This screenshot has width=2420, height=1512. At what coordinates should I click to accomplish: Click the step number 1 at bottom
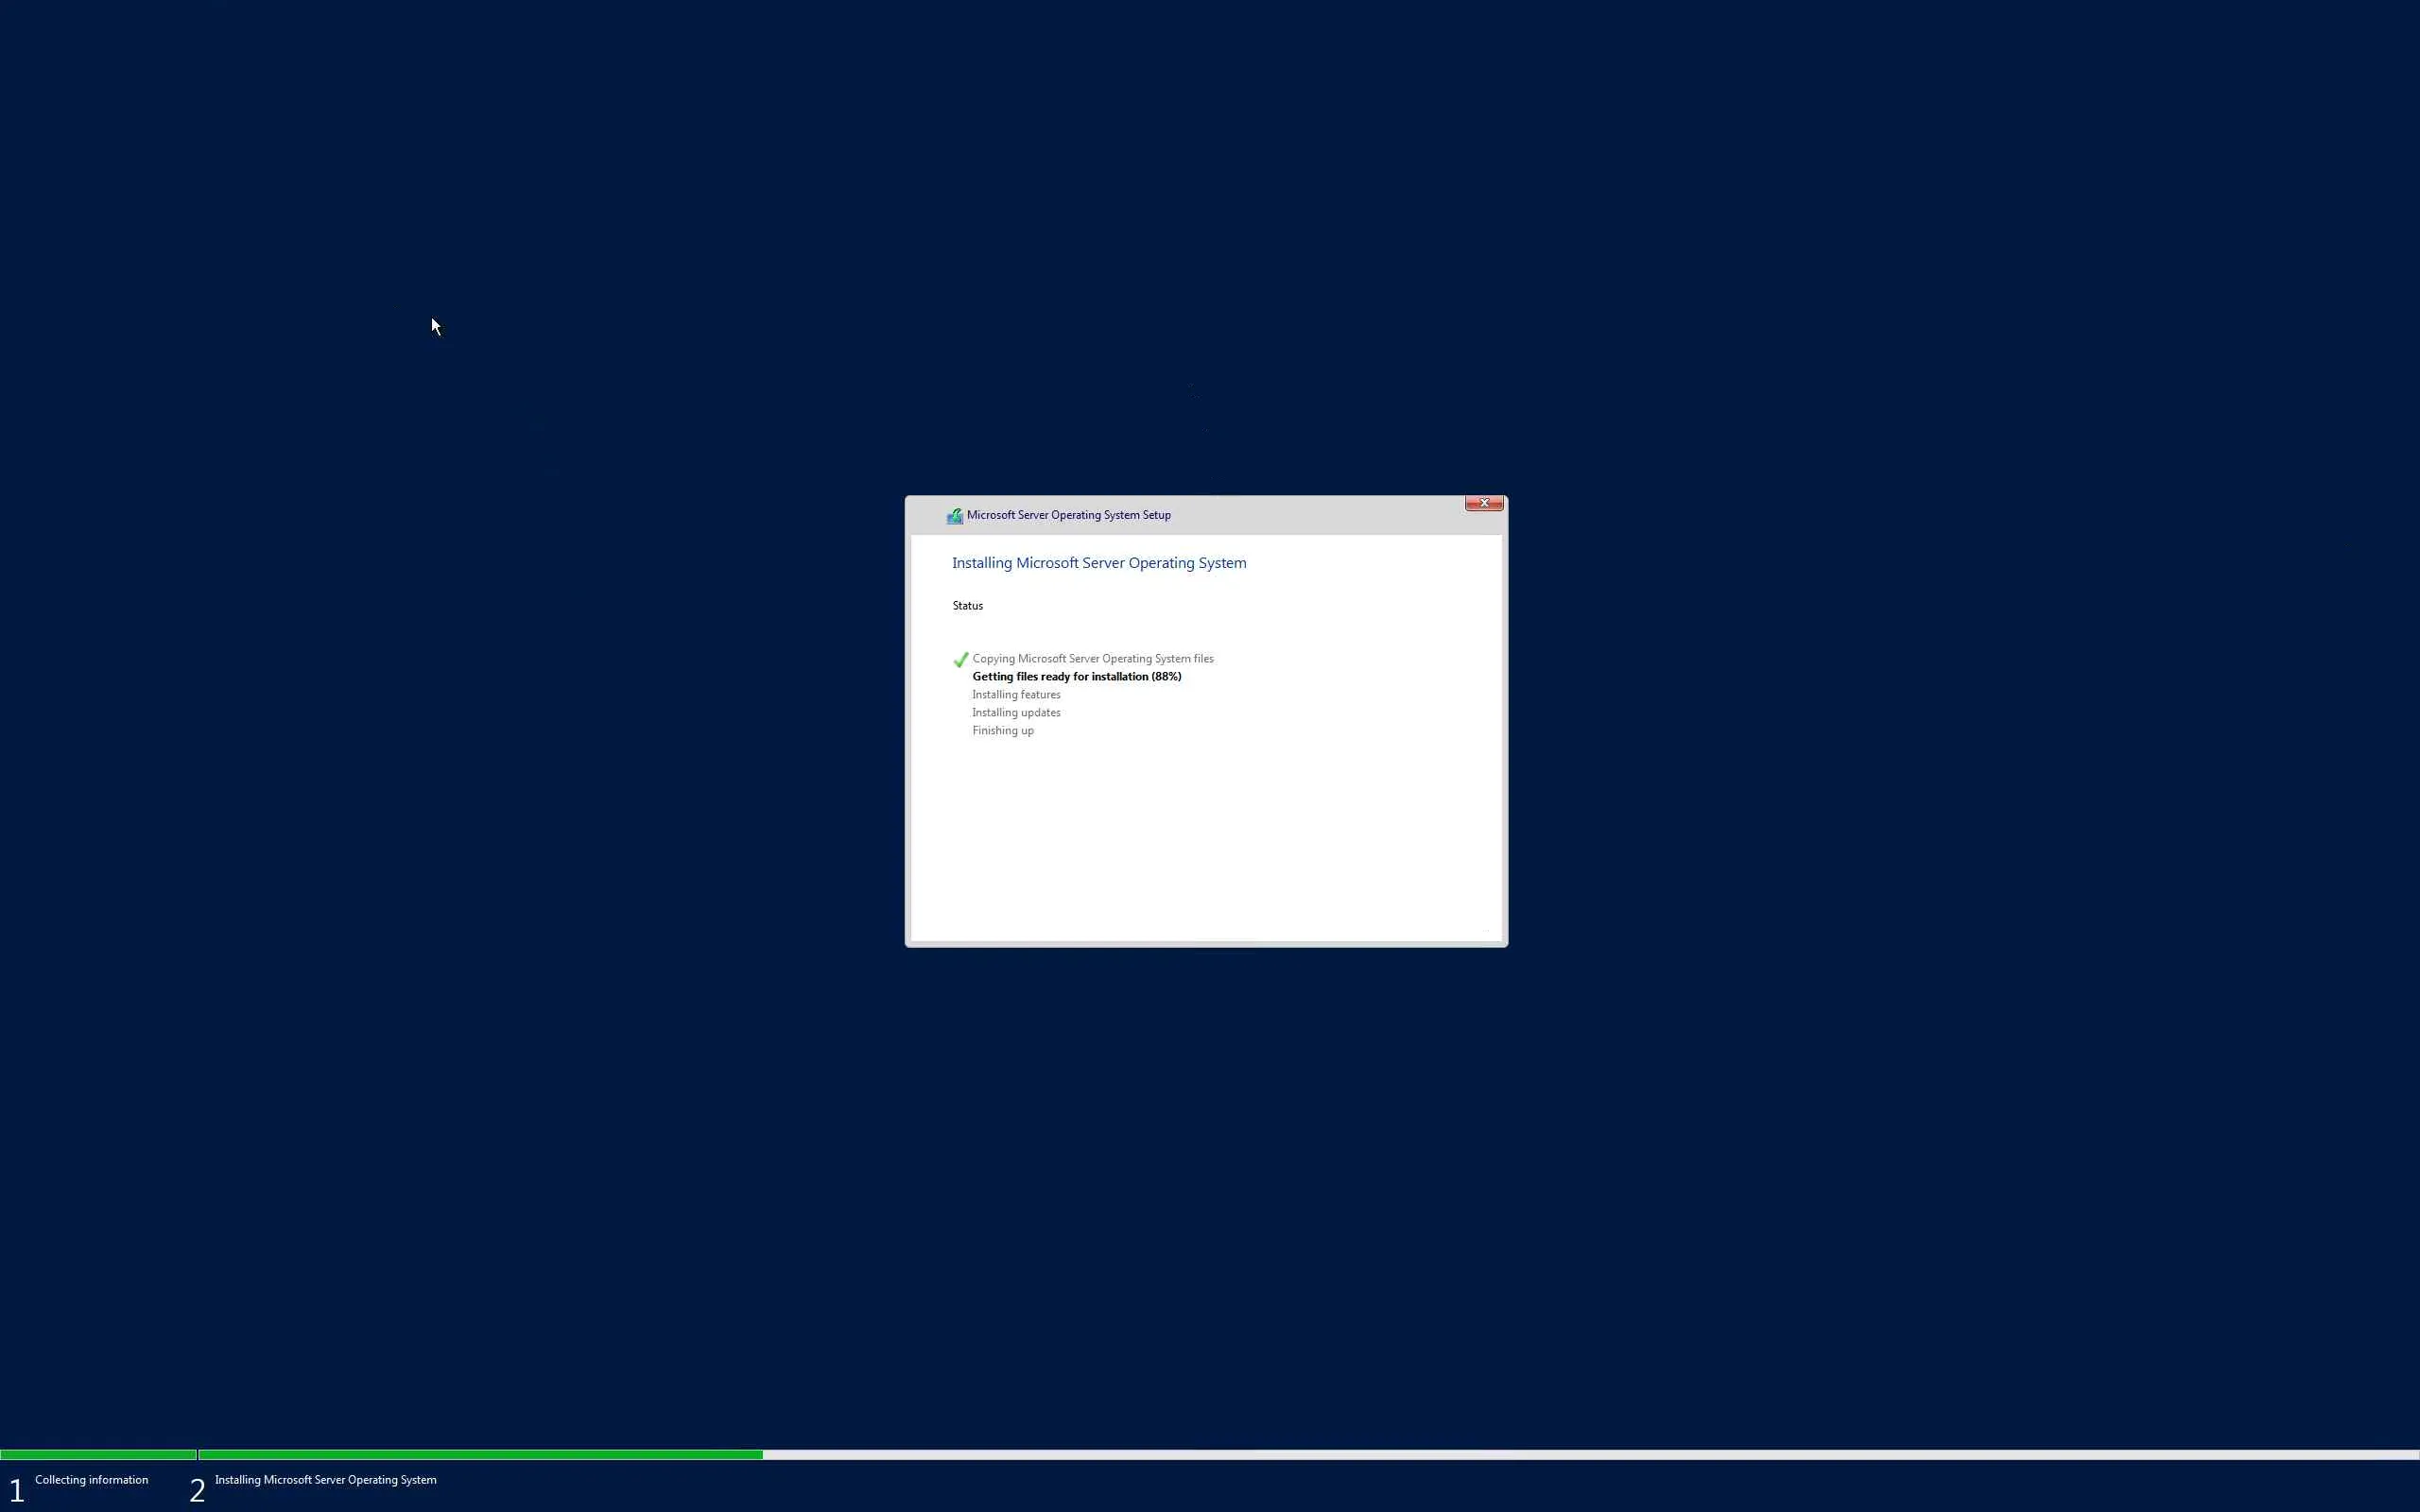pyautogui.click(x=16, y=1490)
